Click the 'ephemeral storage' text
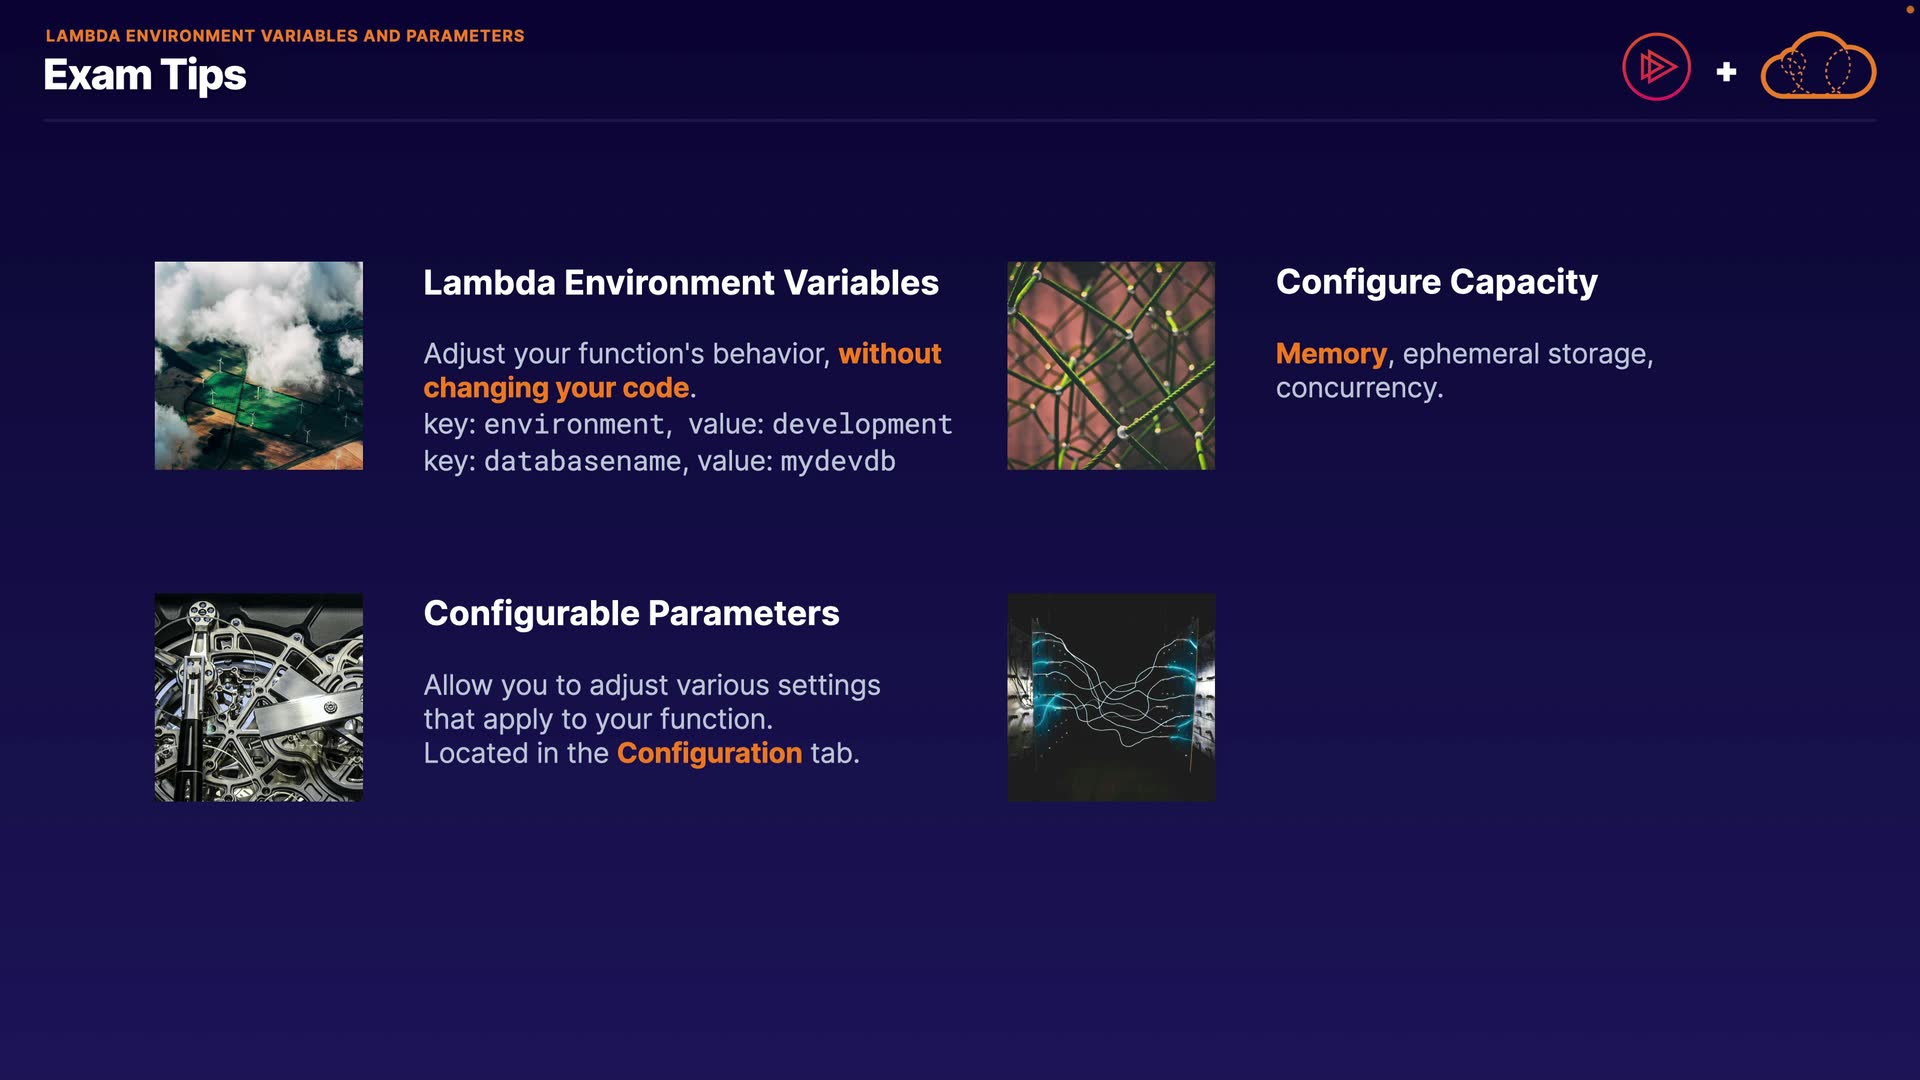 tap(1526, 354)
